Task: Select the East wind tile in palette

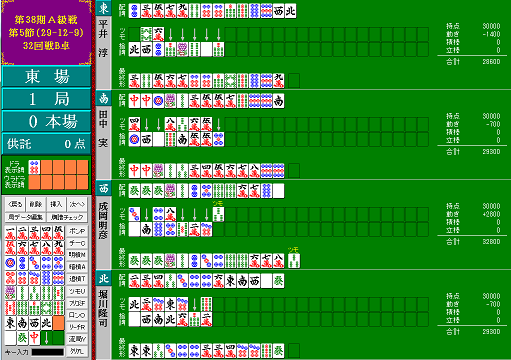Action: pos(10,323)
